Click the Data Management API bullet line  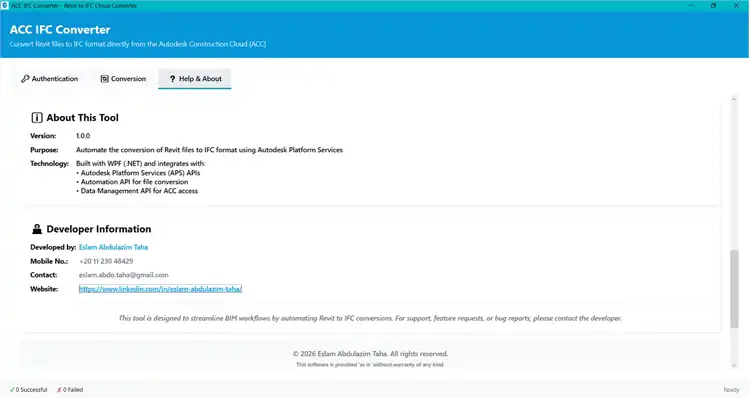137,191
